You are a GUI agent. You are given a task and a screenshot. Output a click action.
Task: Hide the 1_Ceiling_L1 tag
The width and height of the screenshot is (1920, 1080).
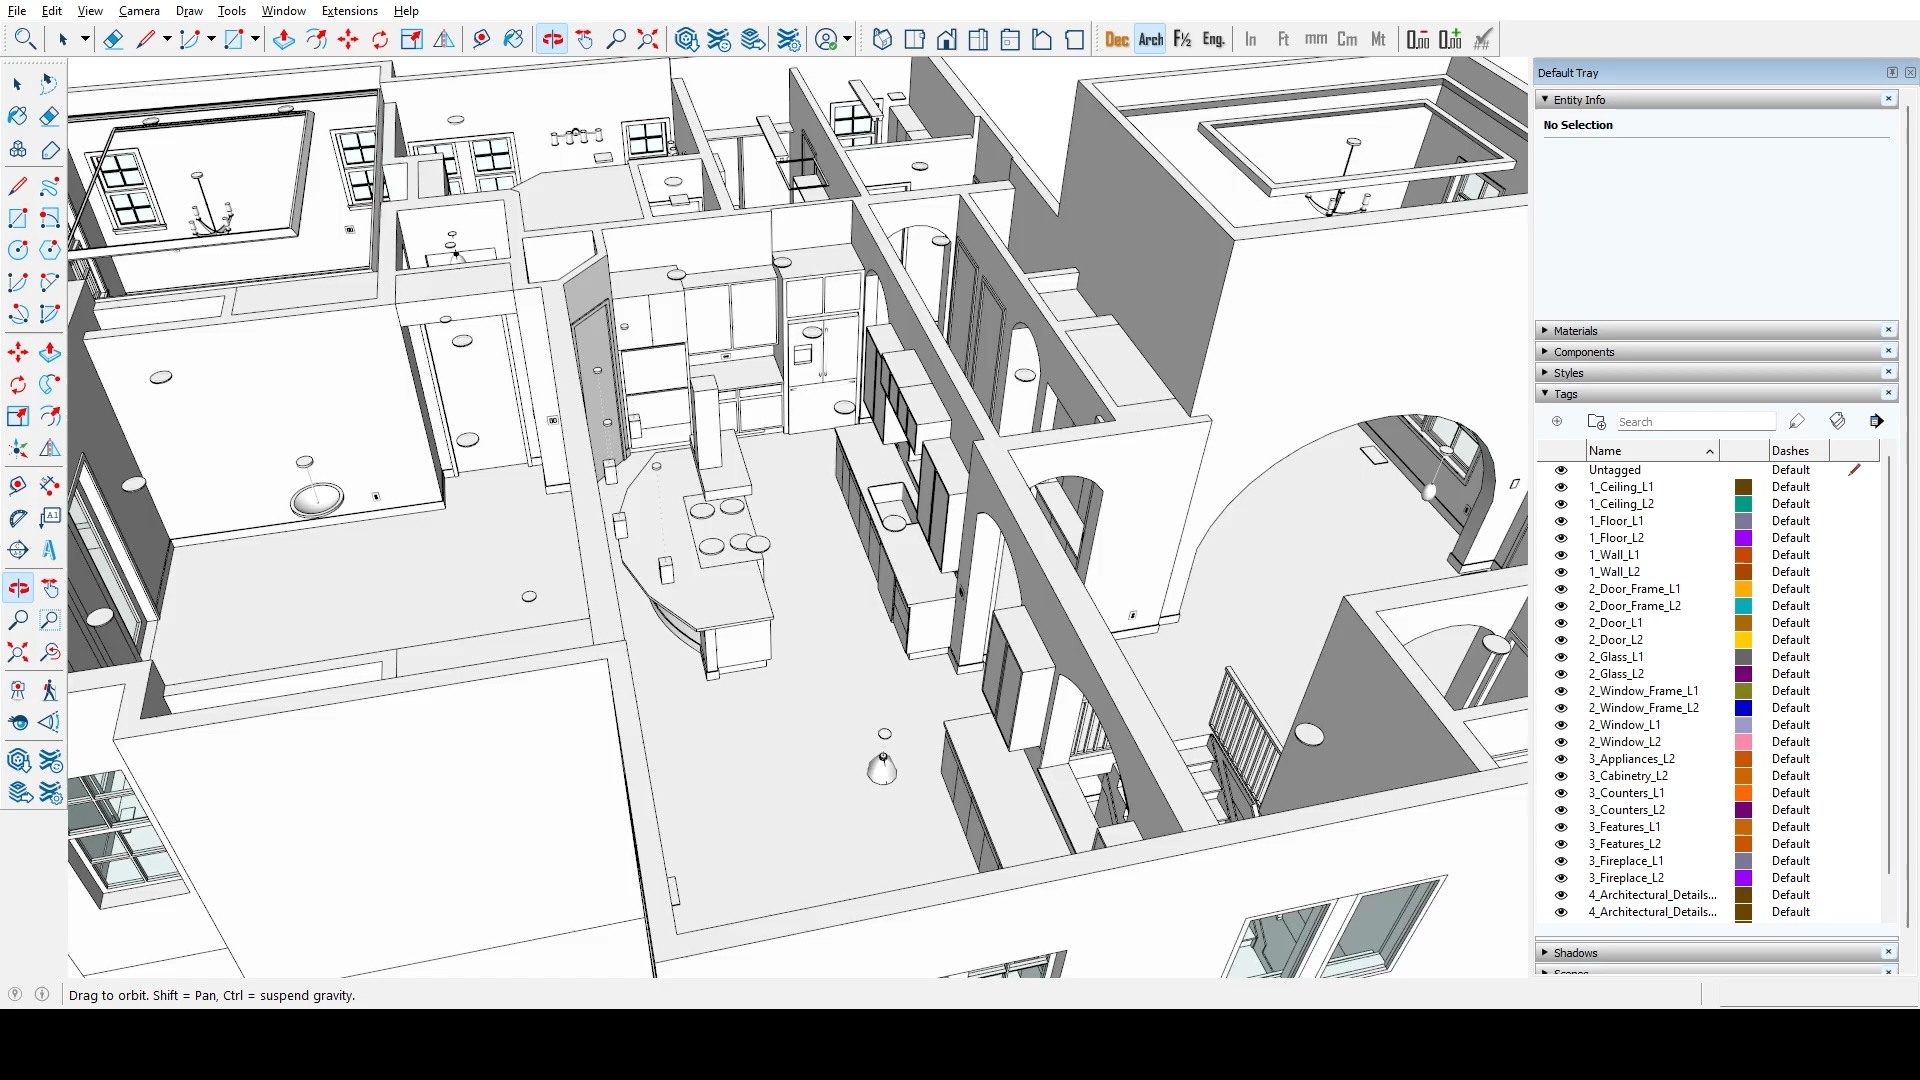point(1561,487)
